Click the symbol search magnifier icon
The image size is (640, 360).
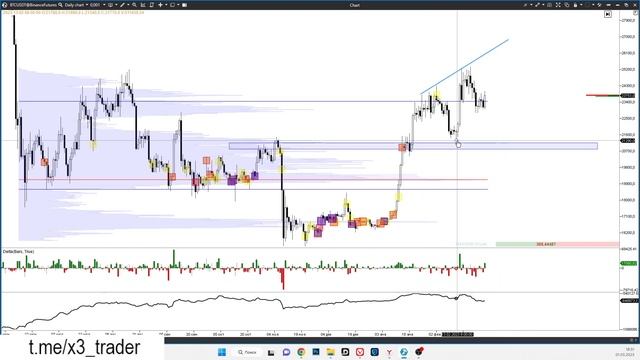pyautogui.click(x=60, y=5)
